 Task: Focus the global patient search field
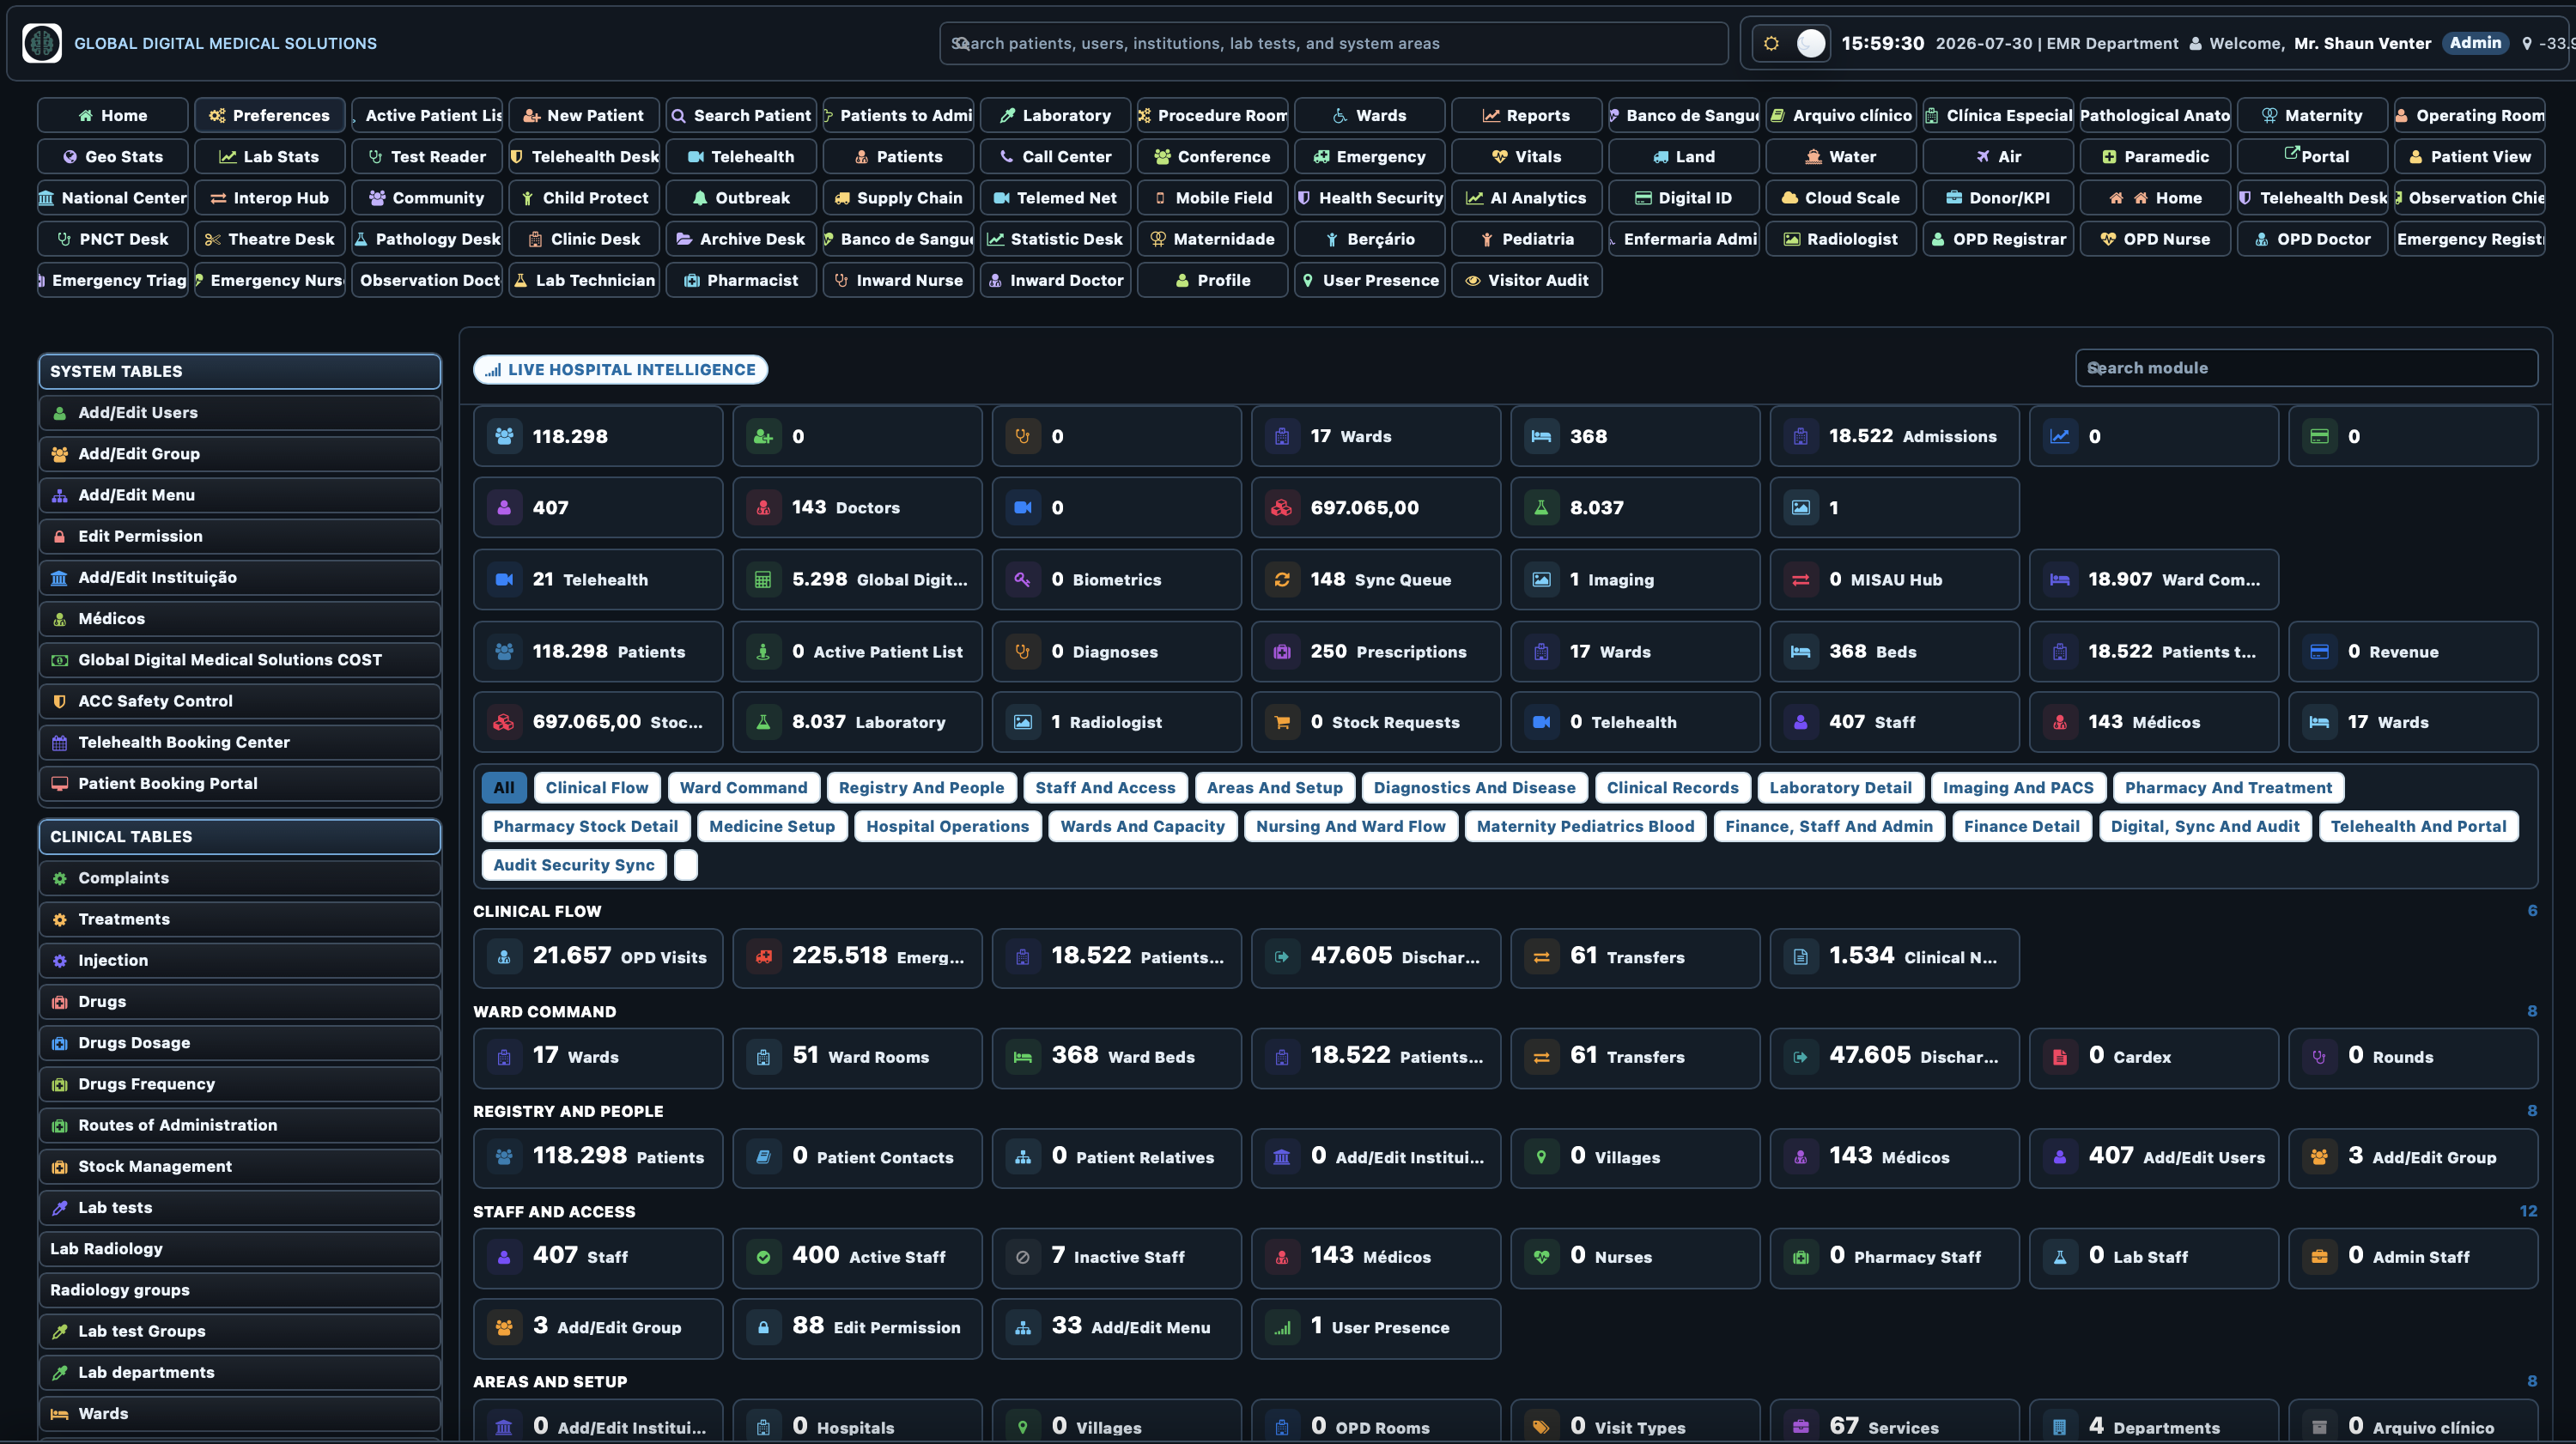tap(1333, 43)
